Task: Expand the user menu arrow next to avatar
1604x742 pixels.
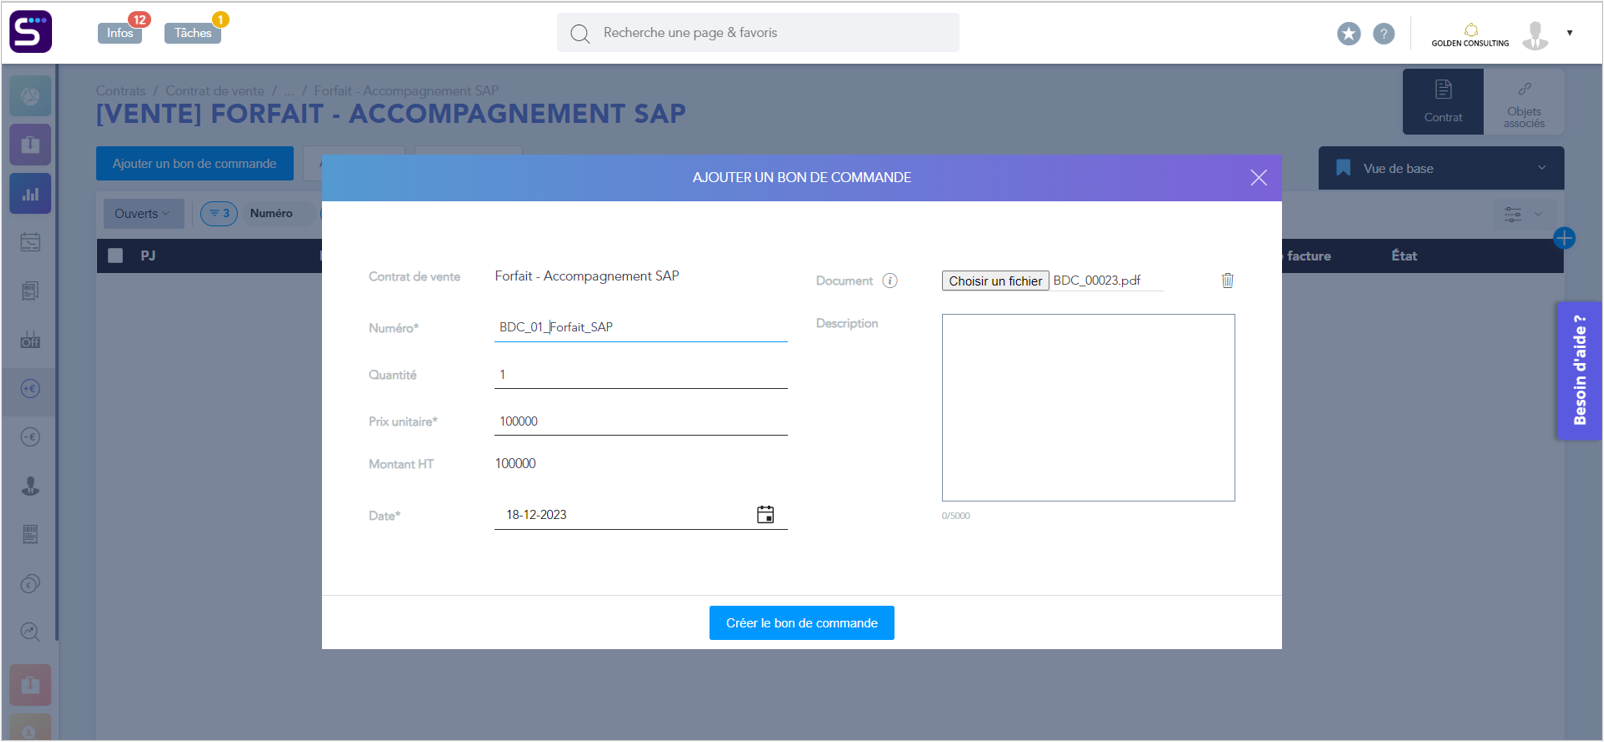Action: 1570,33
